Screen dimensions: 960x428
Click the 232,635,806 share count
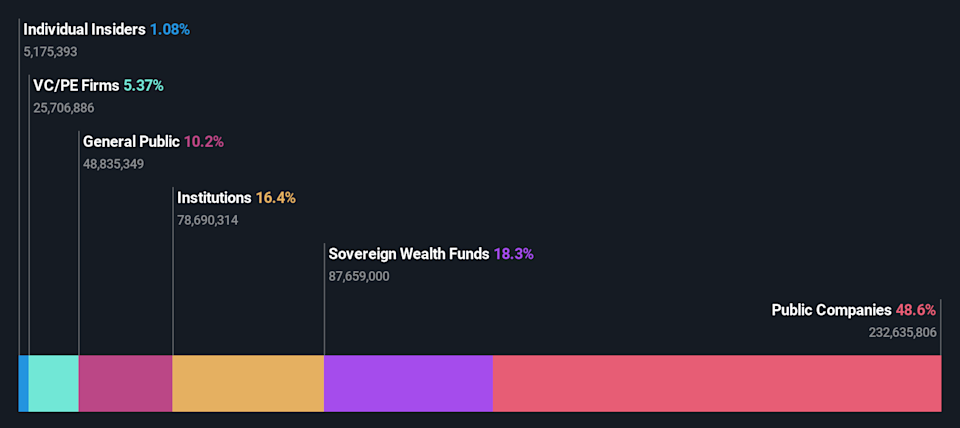click(x=903, y=332)
